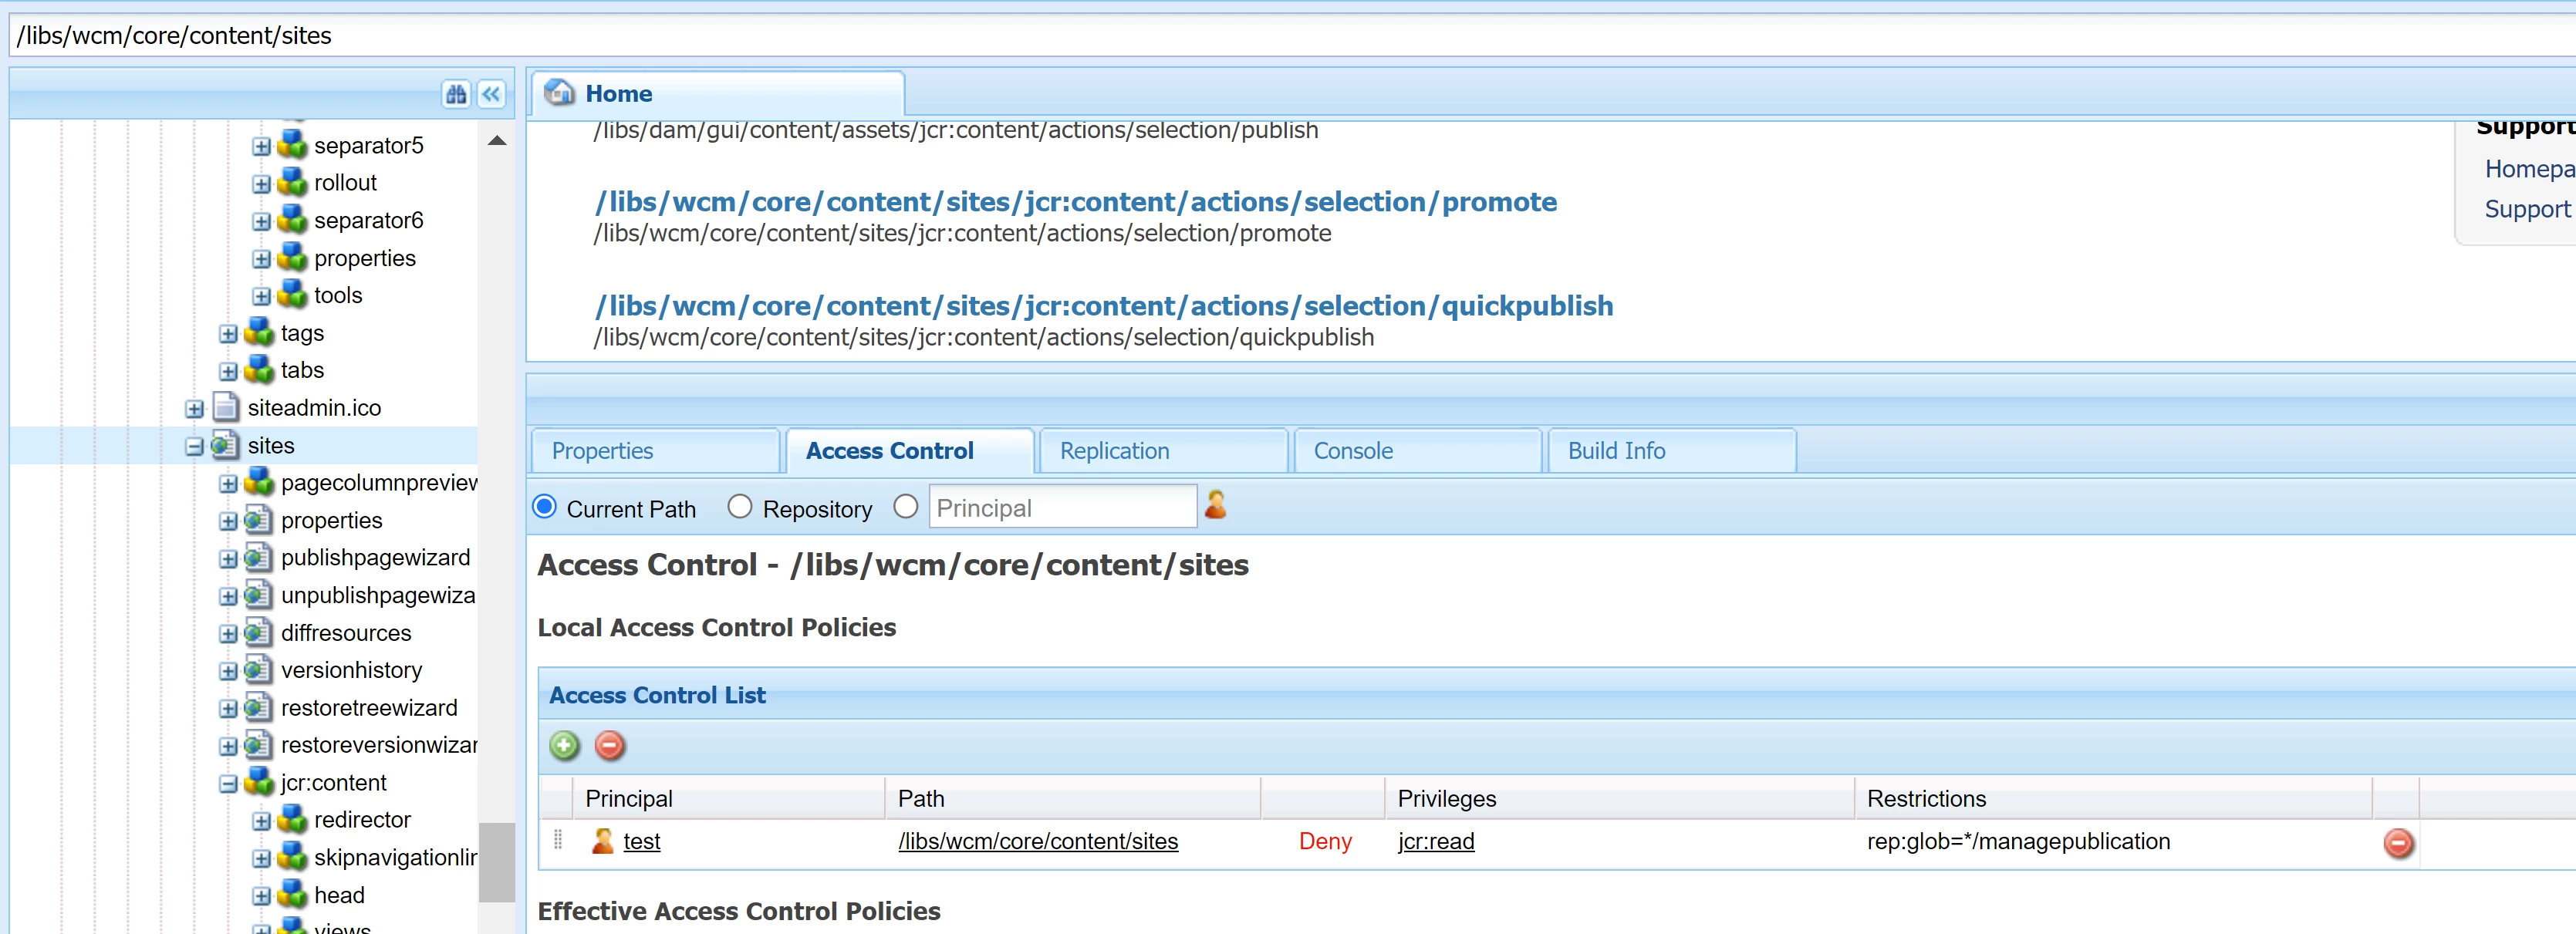Open the Replication tab
Image resolution: width=2576 pixels, height=934 pixels.
[1114, 451]
